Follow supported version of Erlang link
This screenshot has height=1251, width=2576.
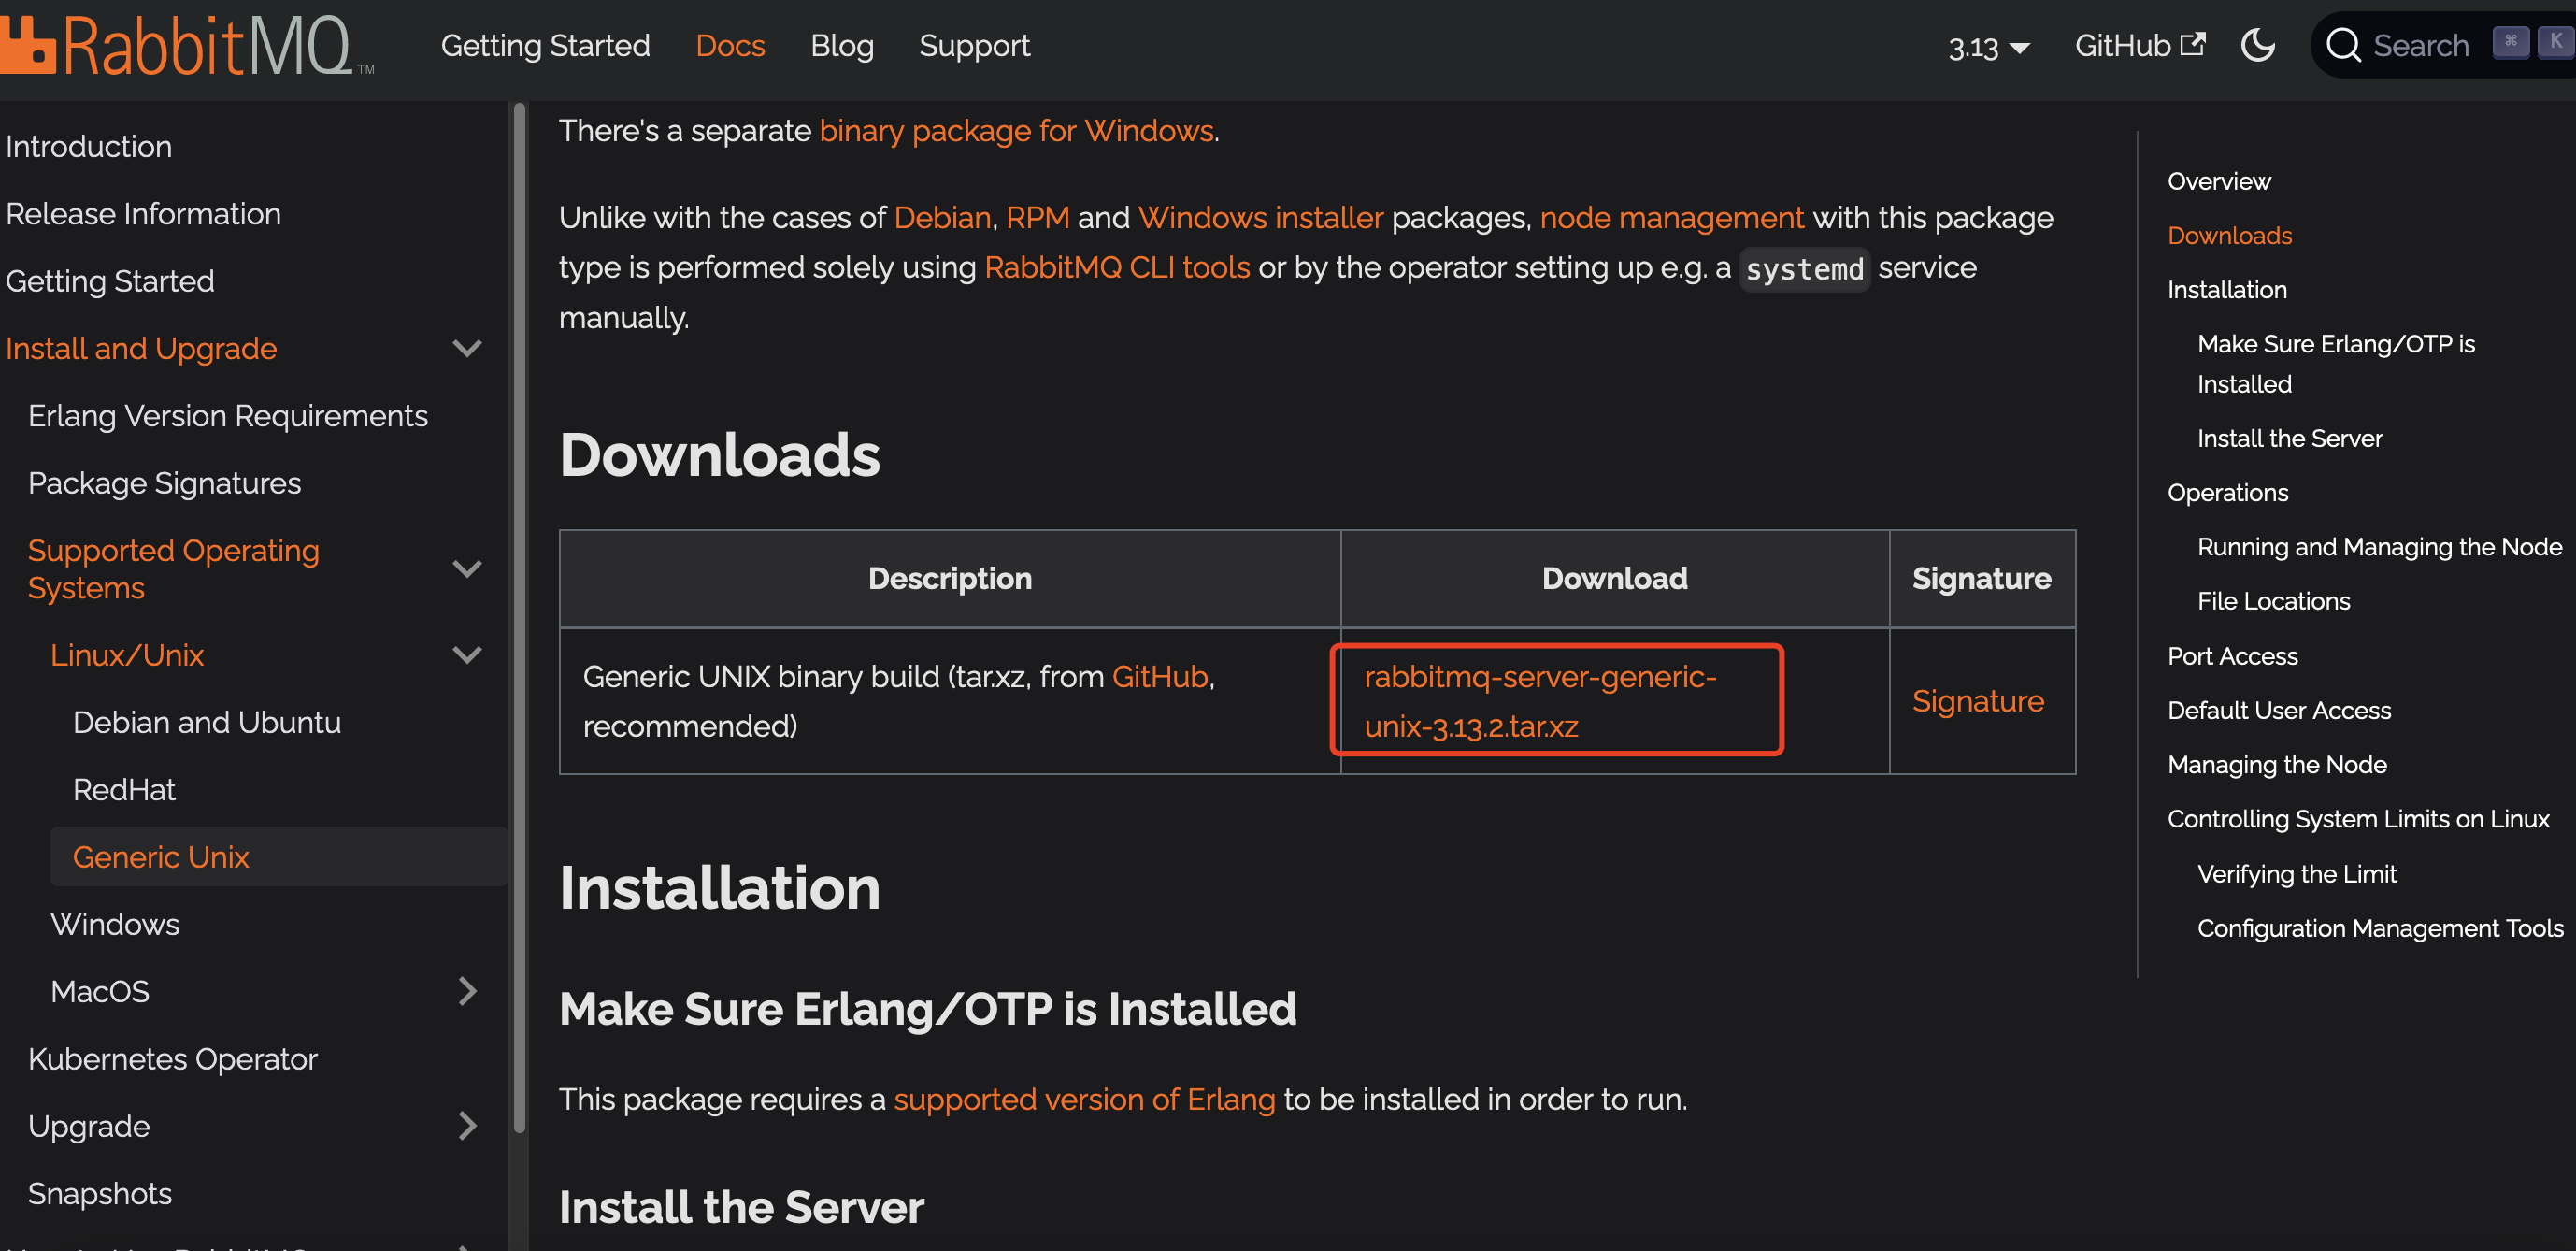(1084, 1100)
